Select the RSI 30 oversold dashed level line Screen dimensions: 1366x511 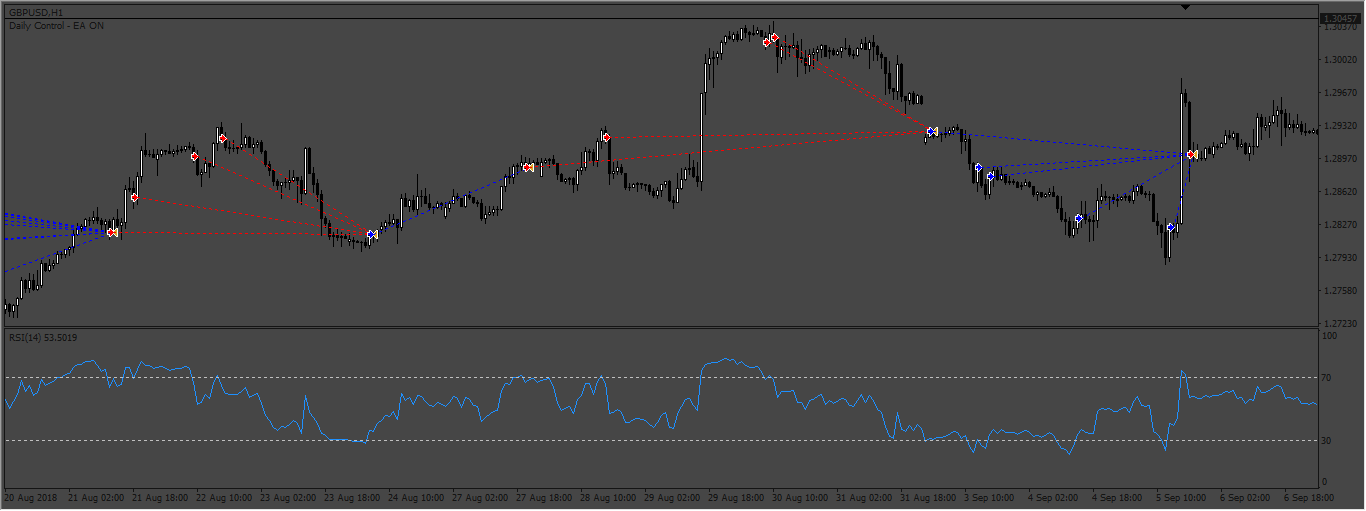click(x=660, y=440)
